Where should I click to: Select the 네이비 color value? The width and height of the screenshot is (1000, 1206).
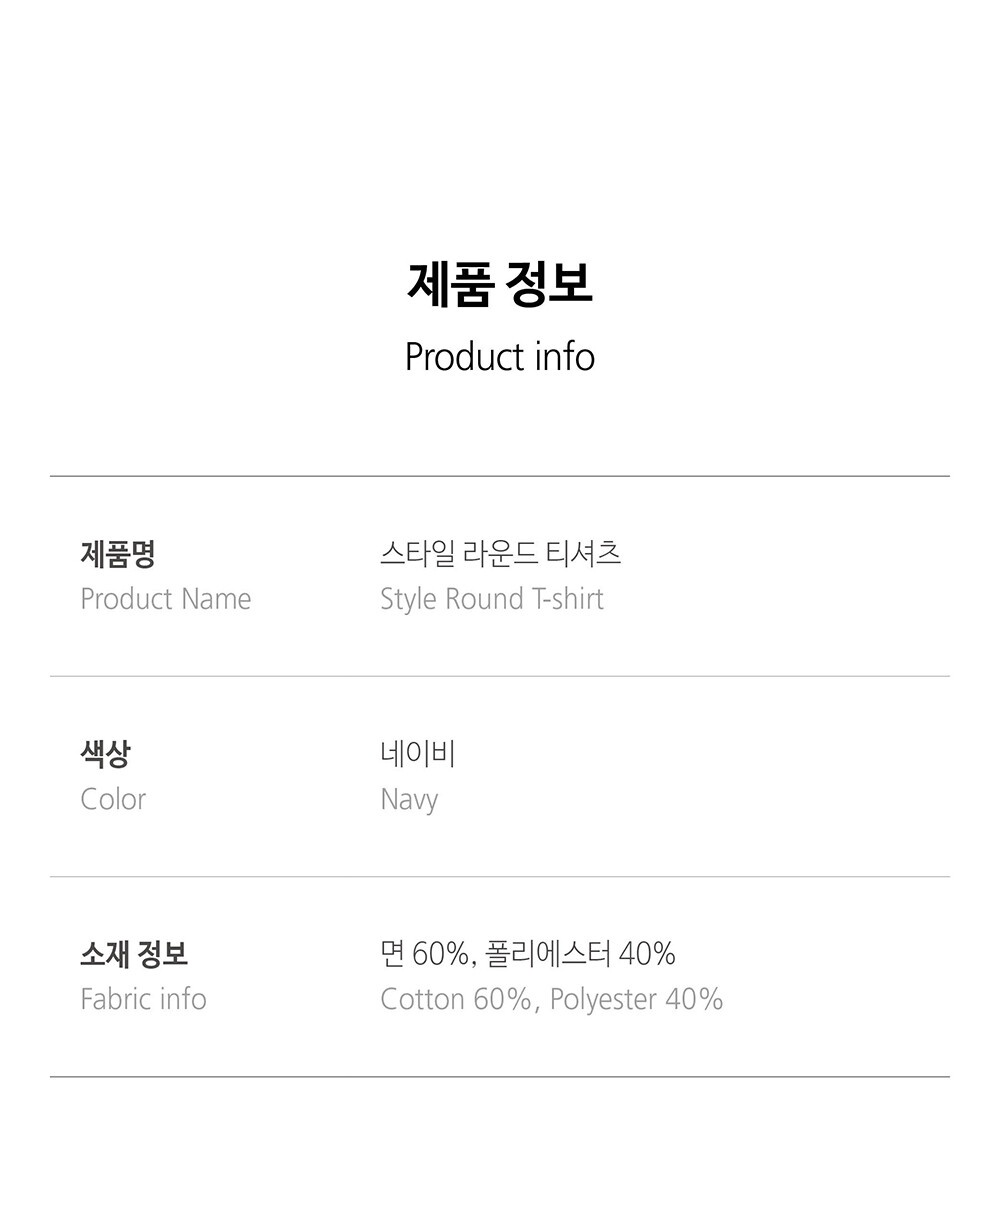coord(417,753)
